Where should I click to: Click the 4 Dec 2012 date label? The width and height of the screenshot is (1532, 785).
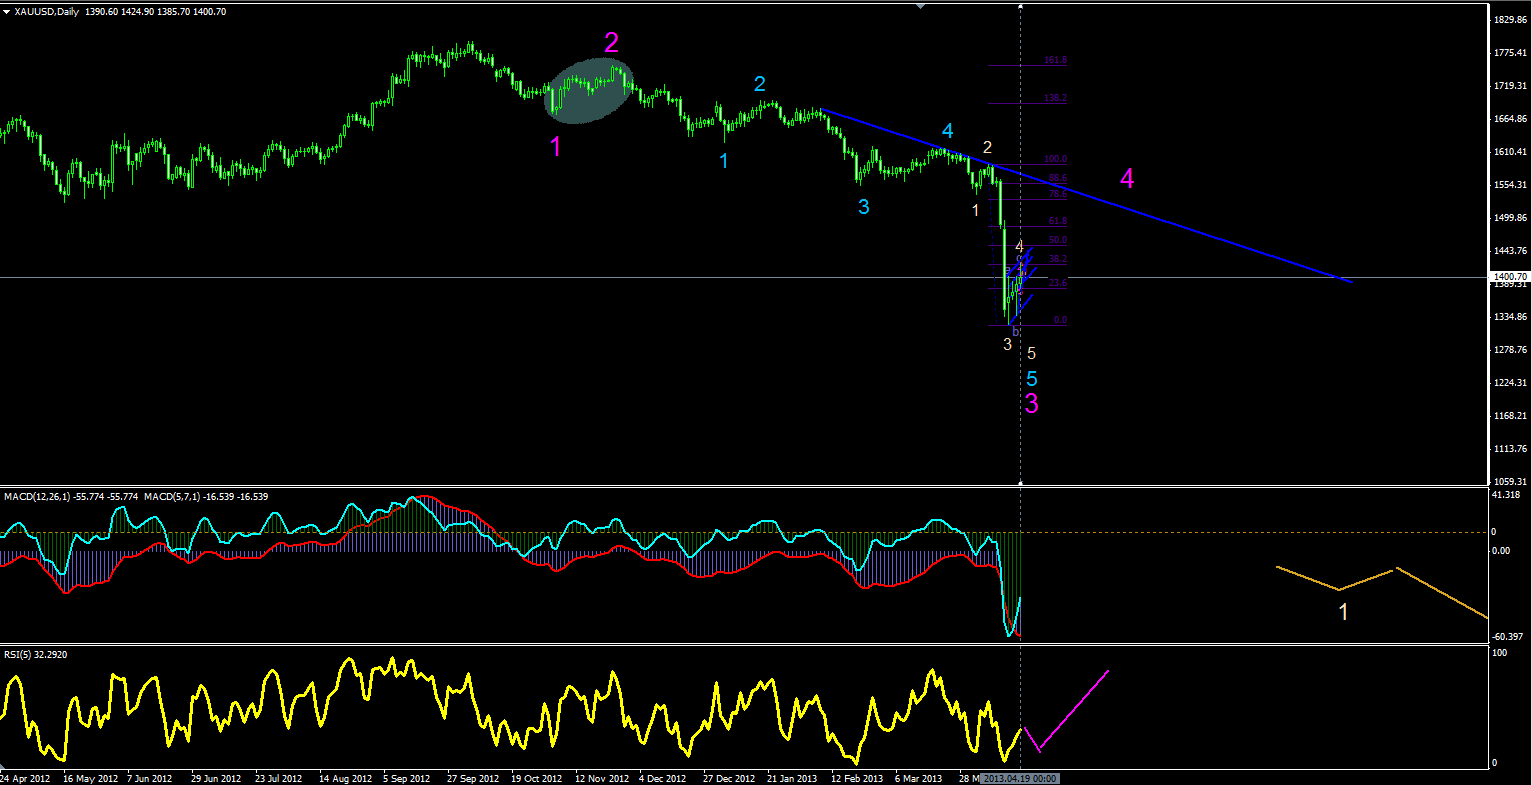[662, 778]
